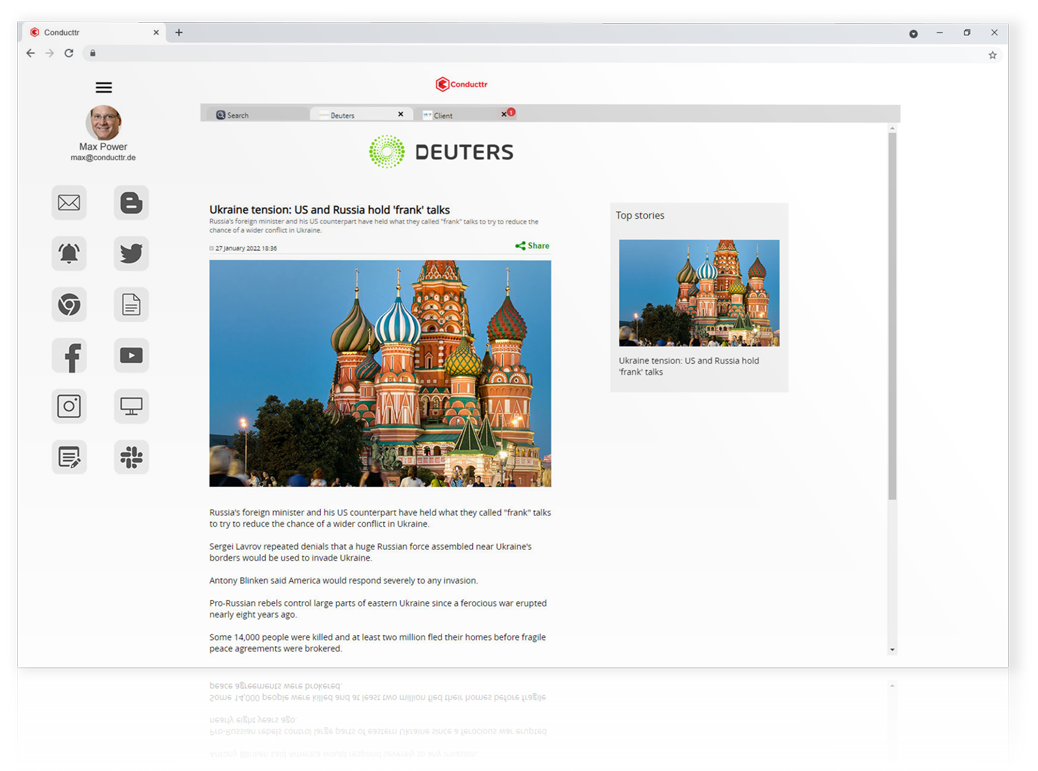This screenshot has width=1038, height=771.
Task: Launch the Chrome browser icon
Action: click(x=68, y=304)
